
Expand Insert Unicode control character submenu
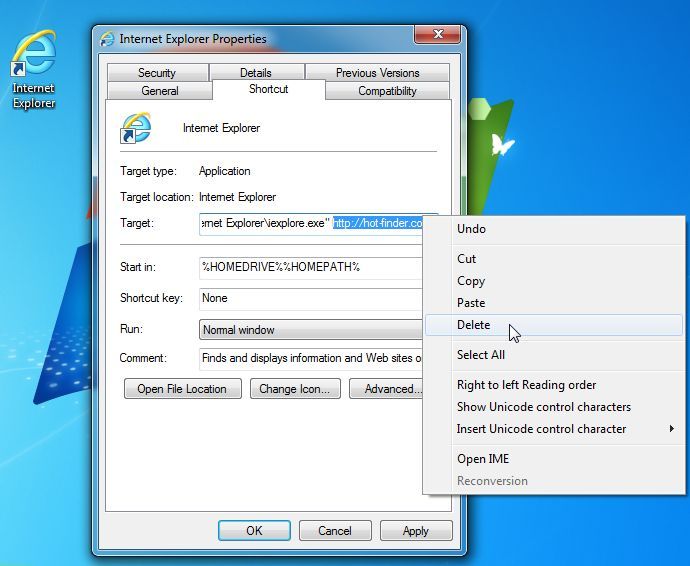coord(554,429)
